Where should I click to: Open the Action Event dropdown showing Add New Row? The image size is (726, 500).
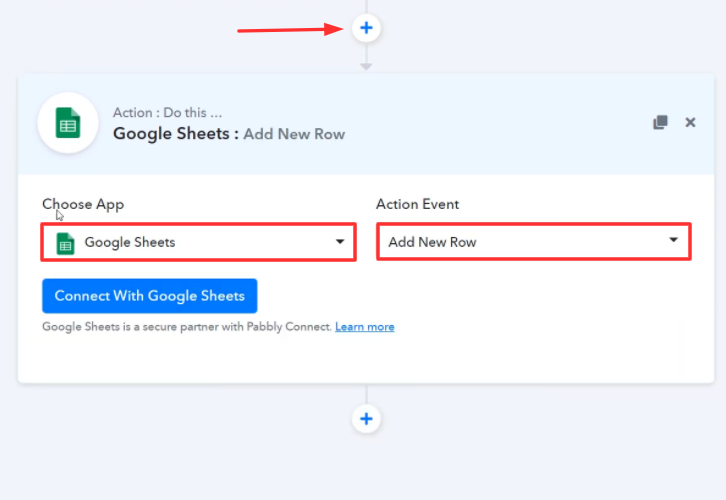pos(534,242)
